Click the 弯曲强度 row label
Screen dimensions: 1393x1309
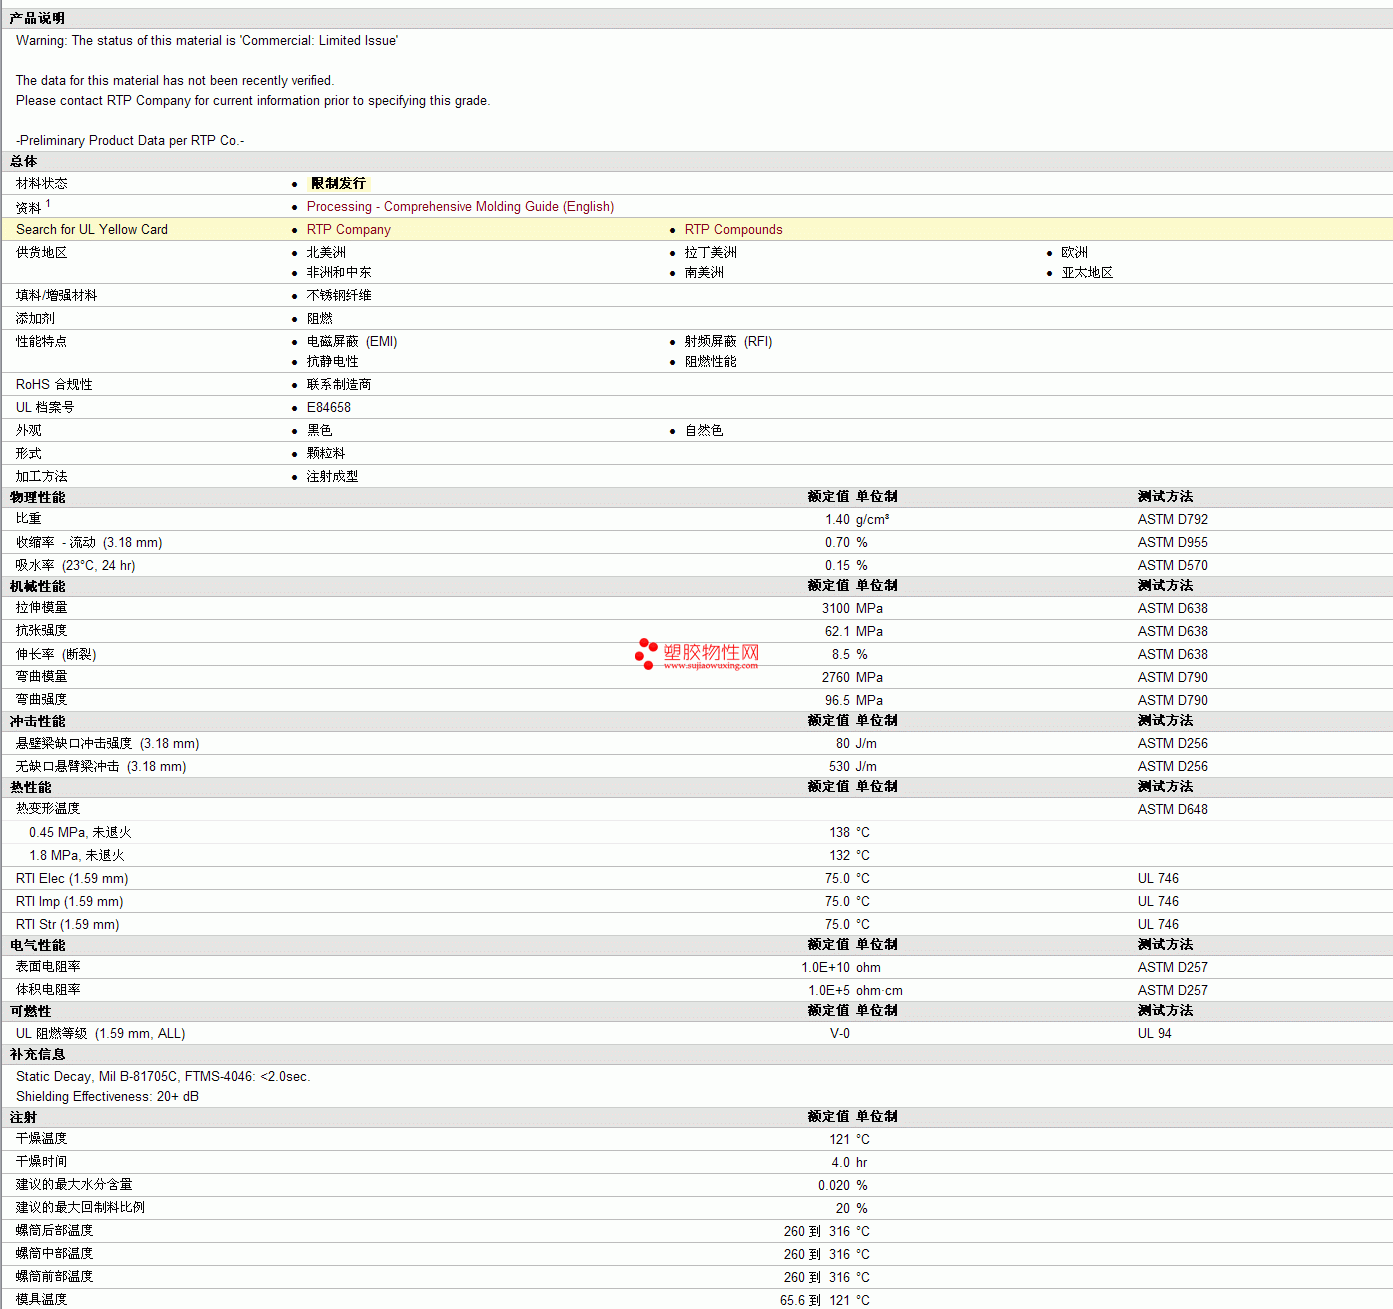pyautogui.click(x=41, y=700)
